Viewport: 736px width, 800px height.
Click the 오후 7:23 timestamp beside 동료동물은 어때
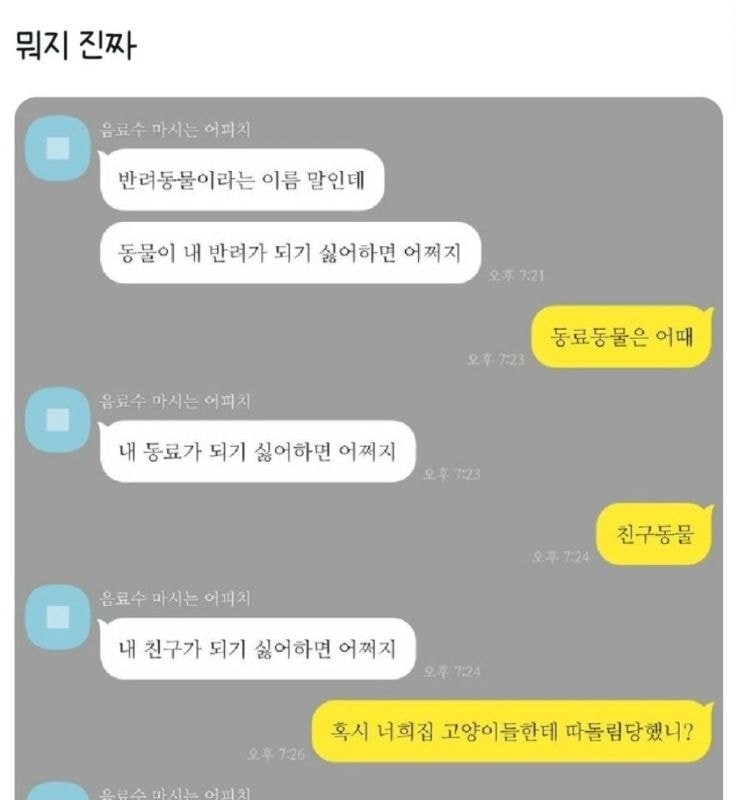(496, 359)
